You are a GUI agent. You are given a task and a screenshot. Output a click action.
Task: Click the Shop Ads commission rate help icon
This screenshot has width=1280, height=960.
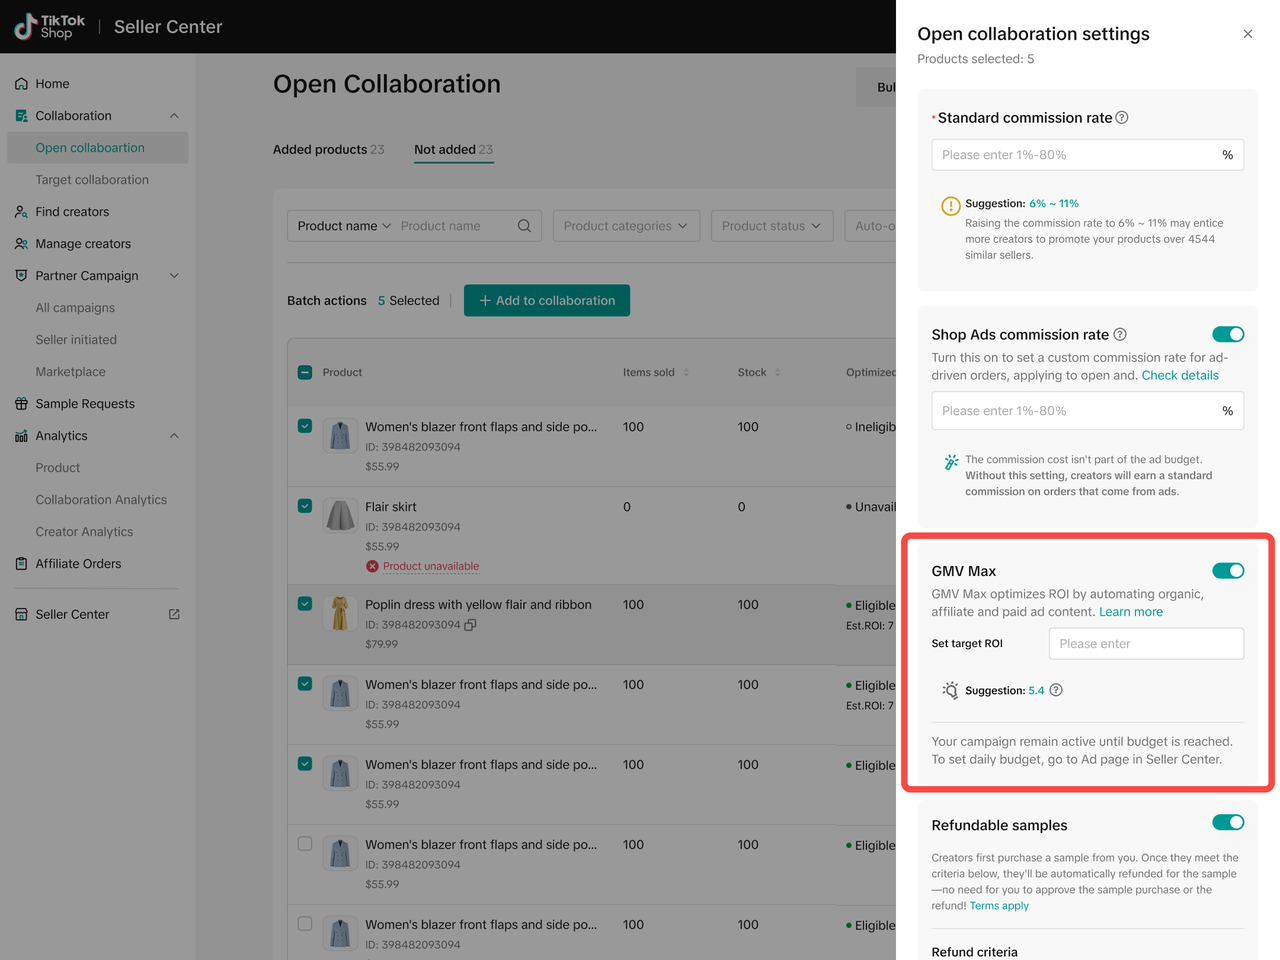click(x=1120, y=335)
